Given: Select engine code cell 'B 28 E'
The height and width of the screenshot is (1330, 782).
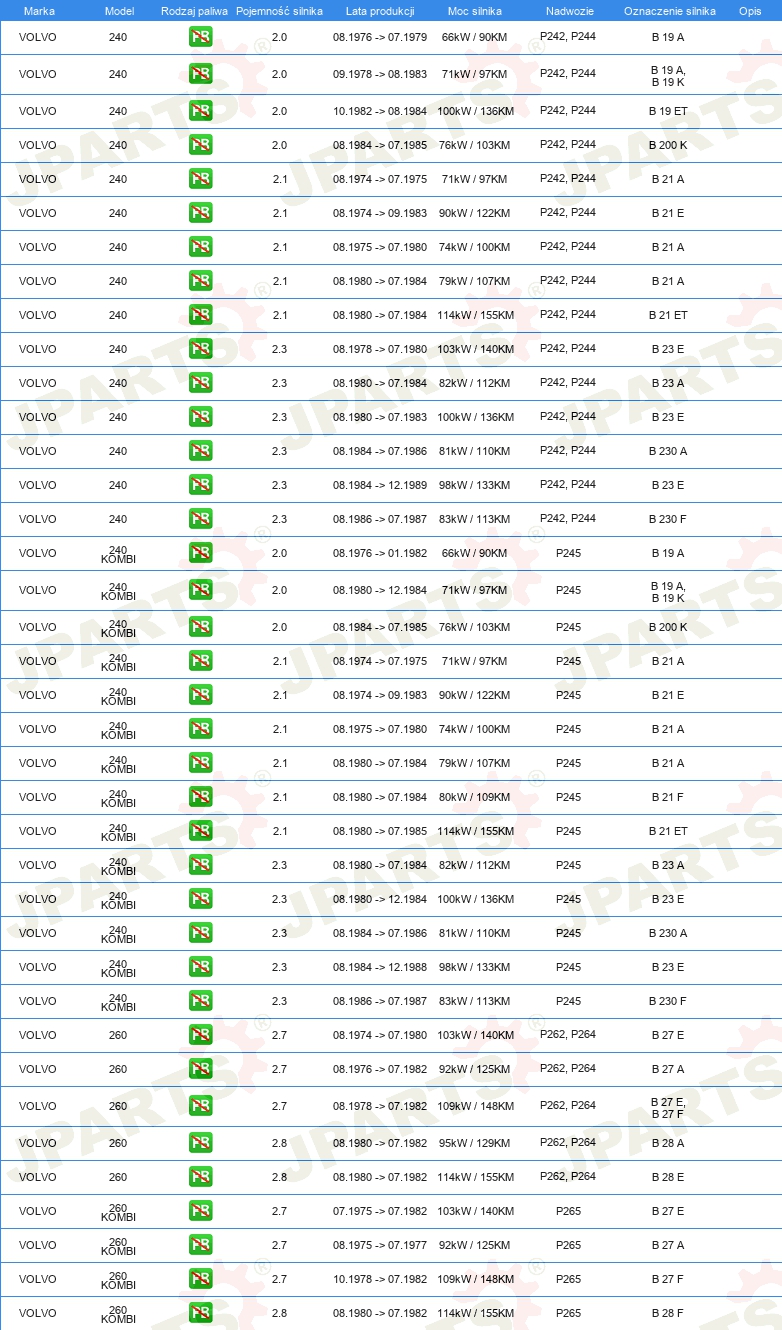Looking at the screenshot, I should pyautogui.click(x=668, y=1177).
